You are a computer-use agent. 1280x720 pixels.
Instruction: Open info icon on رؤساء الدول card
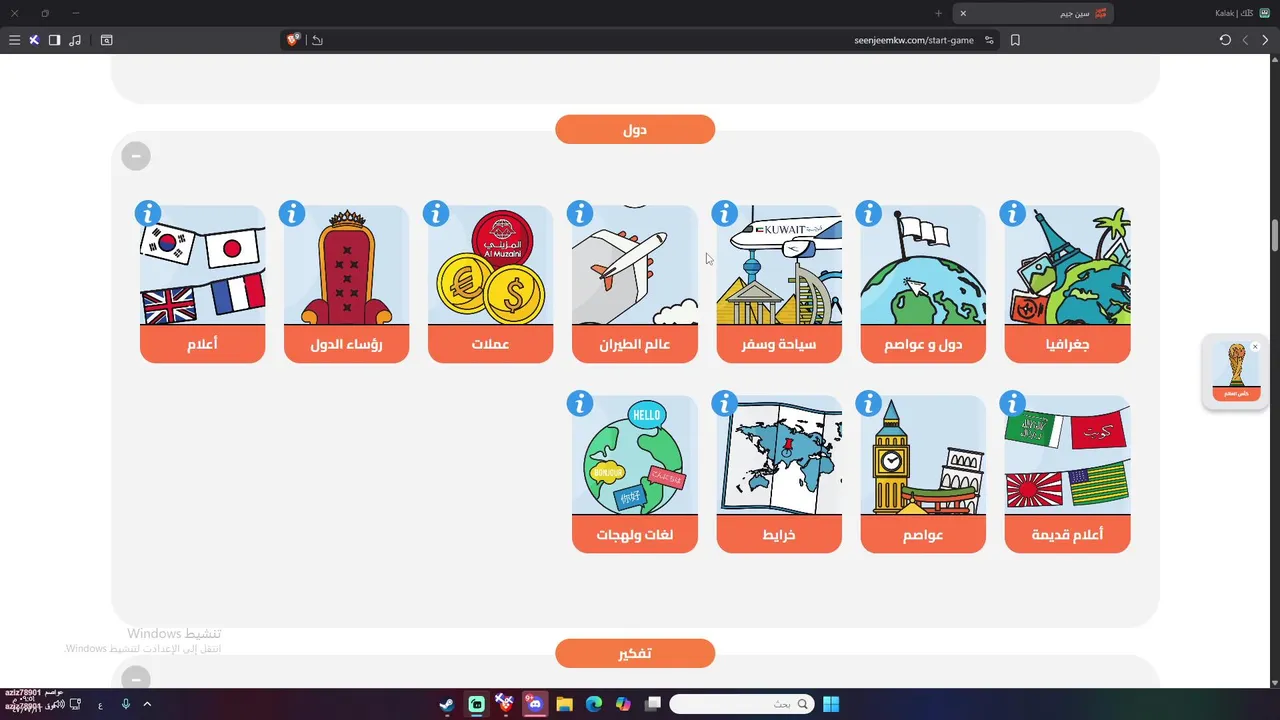(292, 213)
